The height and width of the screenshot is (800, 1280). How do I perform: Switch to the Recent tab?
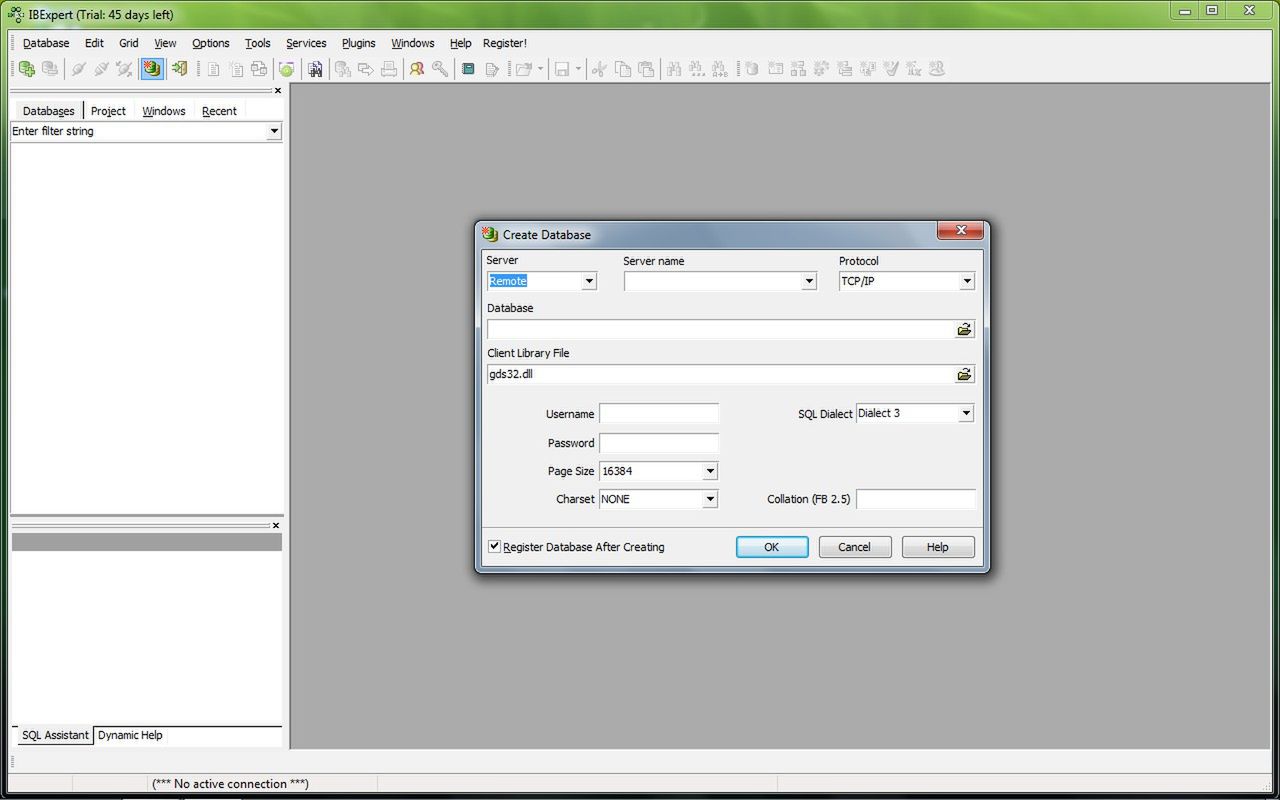click(x=219, y=111)
